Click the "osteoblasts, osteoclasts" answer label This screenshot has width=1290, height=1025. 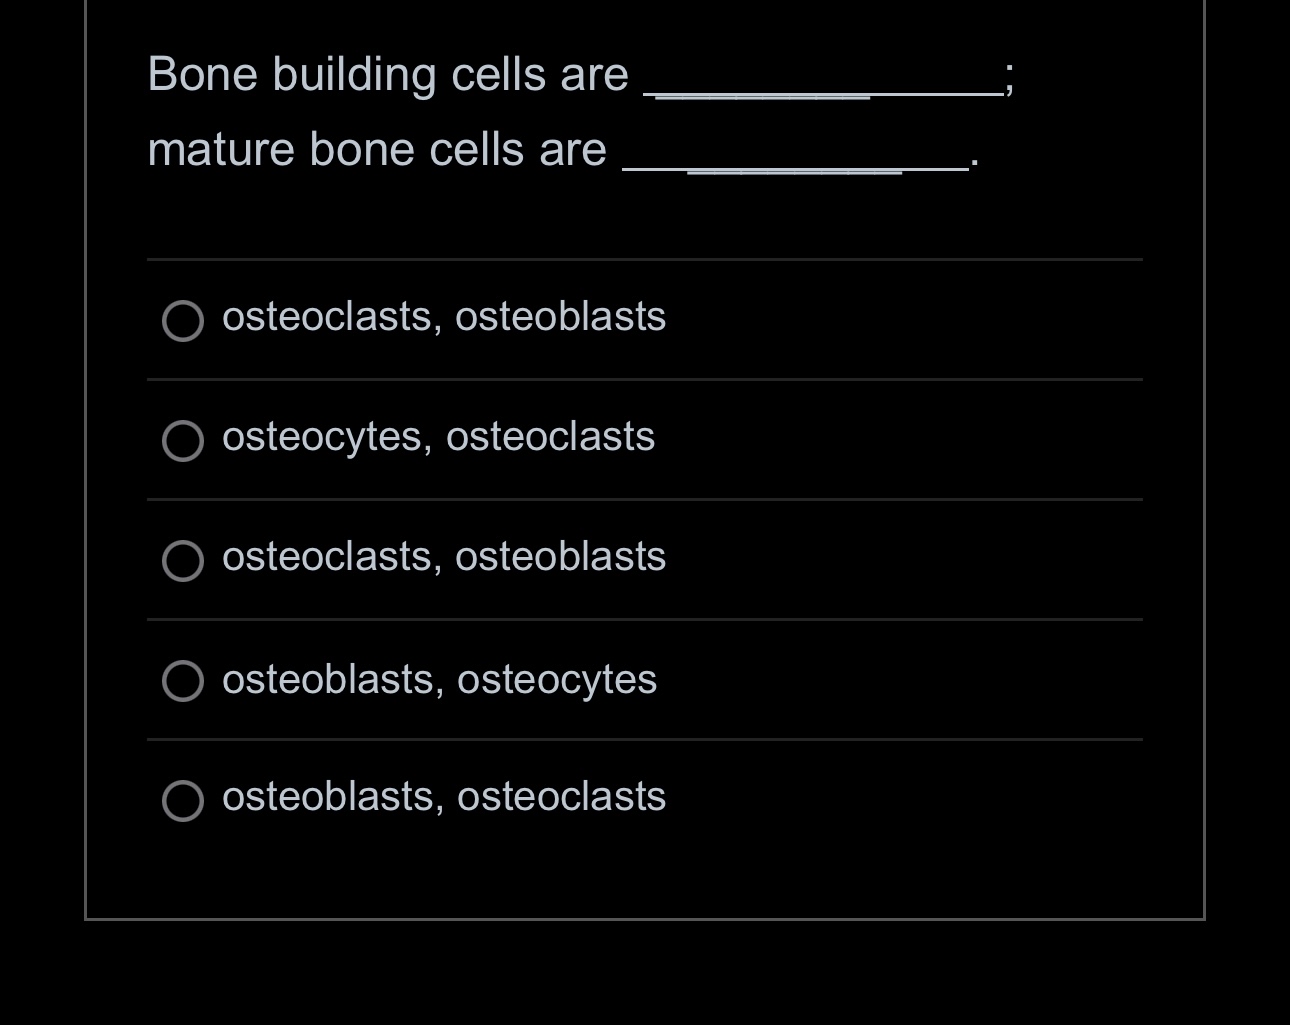444,797
